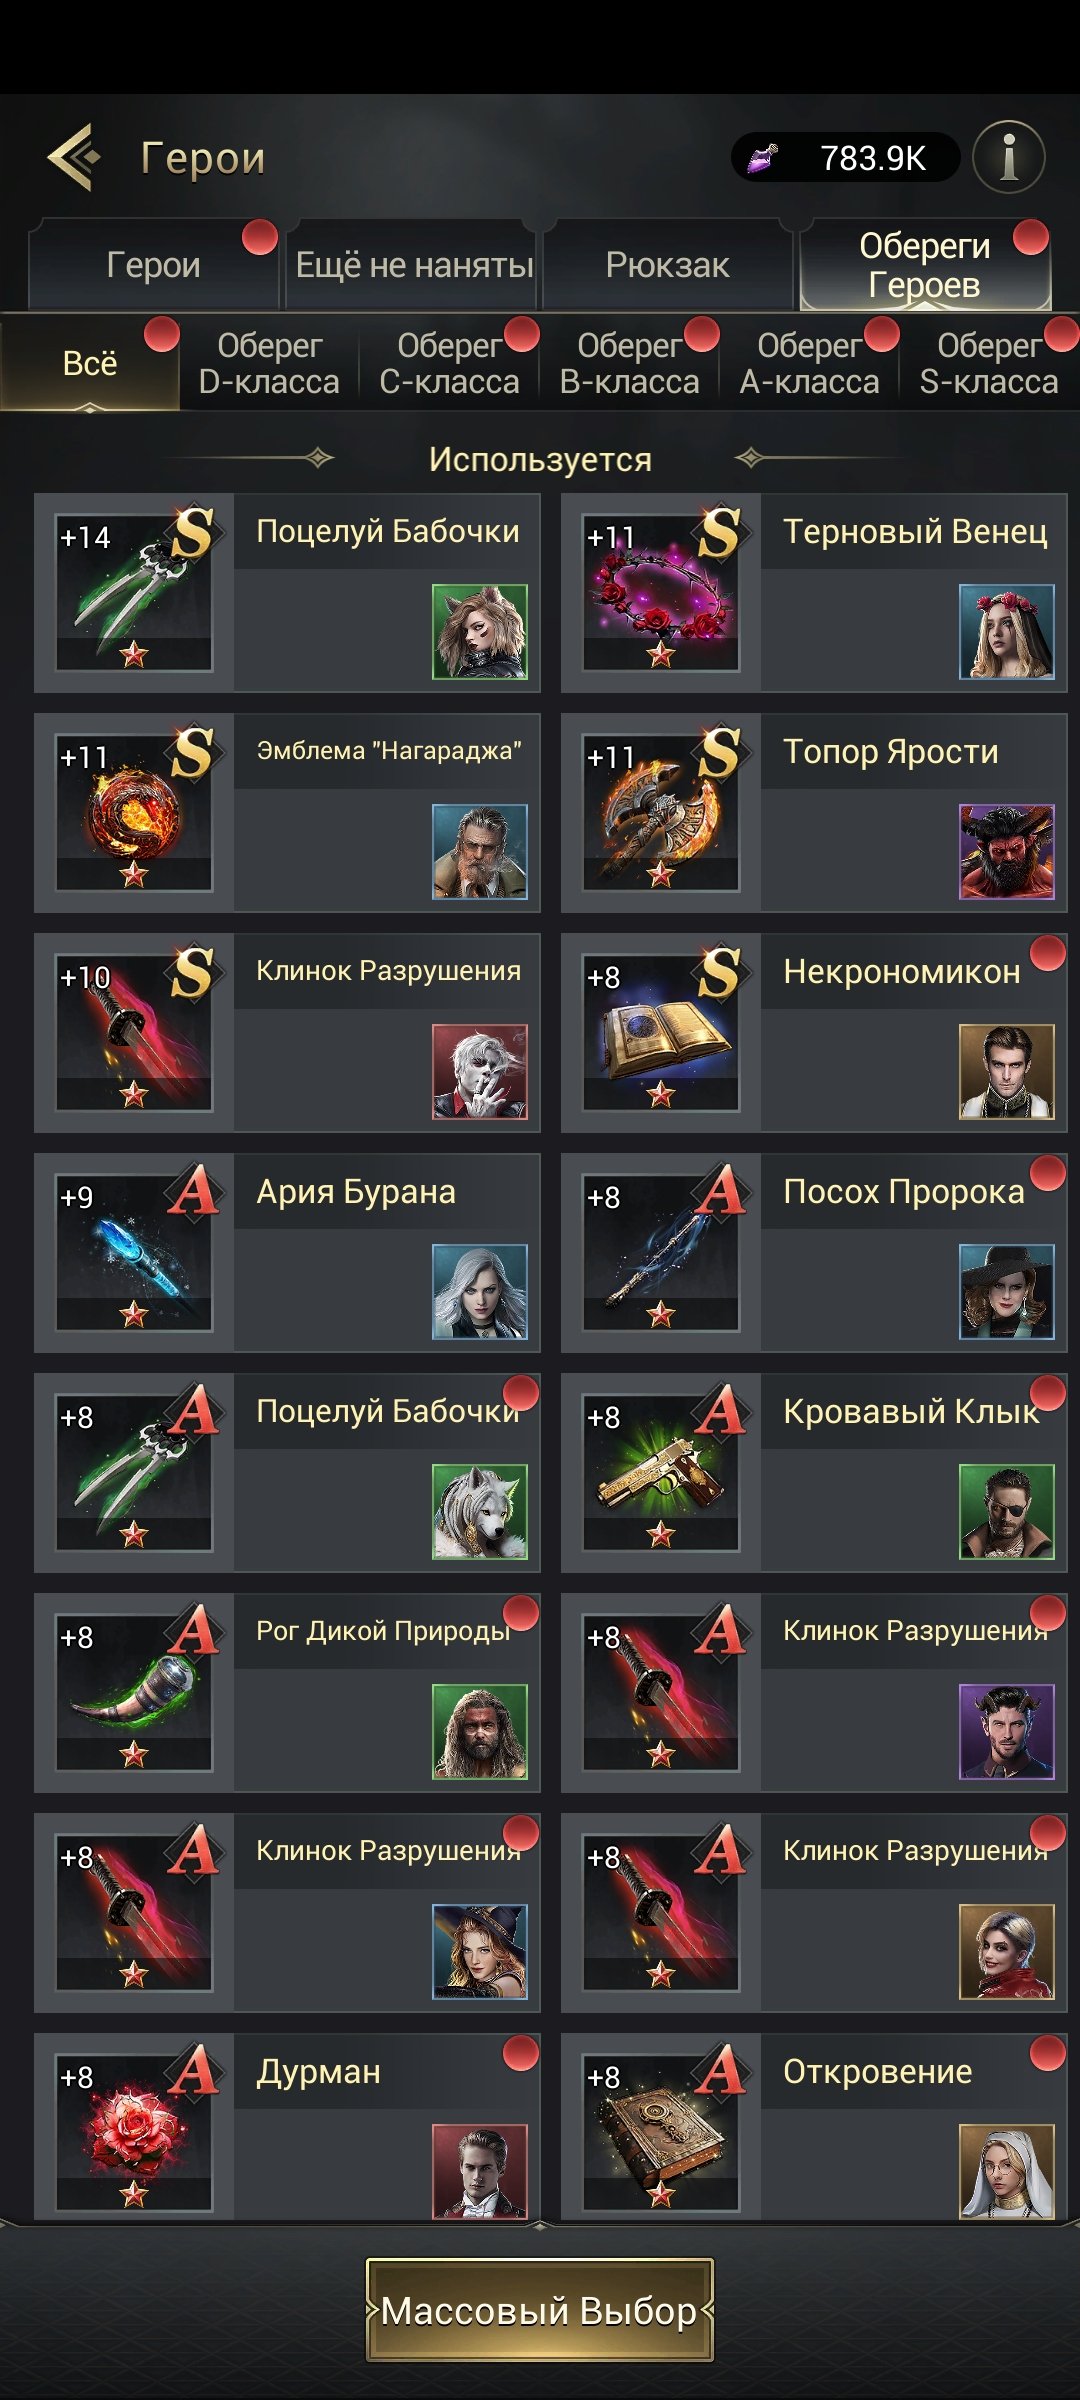Screen dimensions: 1080x2400
Task: Tap the purple potion currency icon
Action: point(764,157)
